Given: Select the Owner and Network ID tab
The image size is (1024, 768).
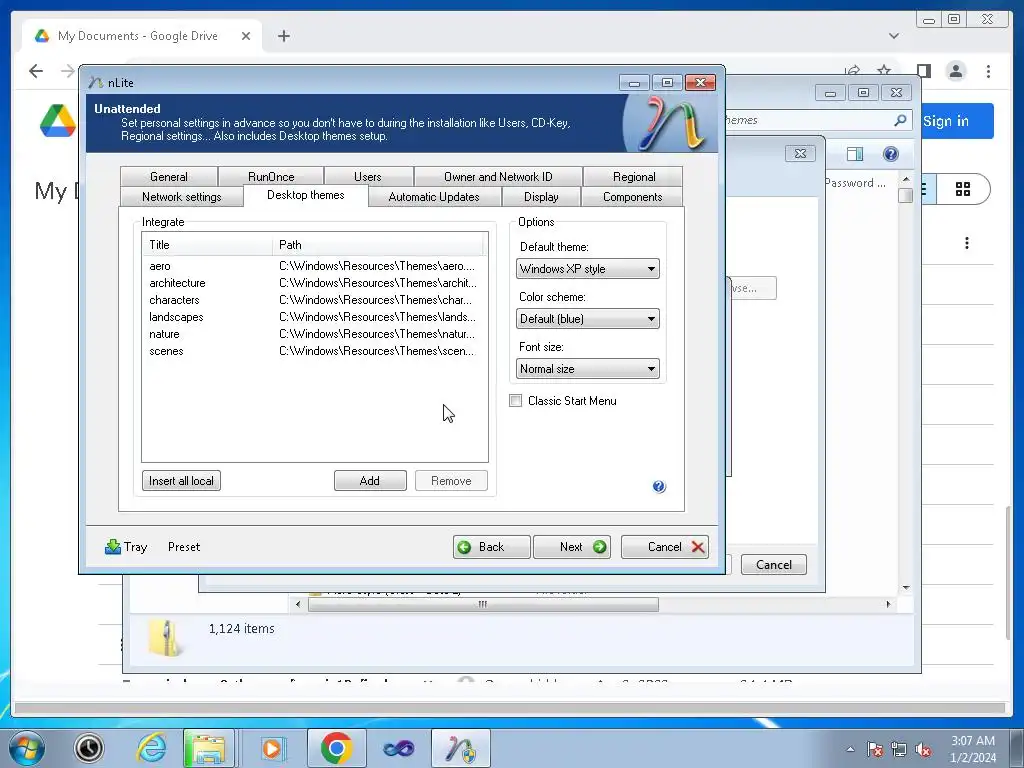Looking at the screenshot, I should coord(498,176).
